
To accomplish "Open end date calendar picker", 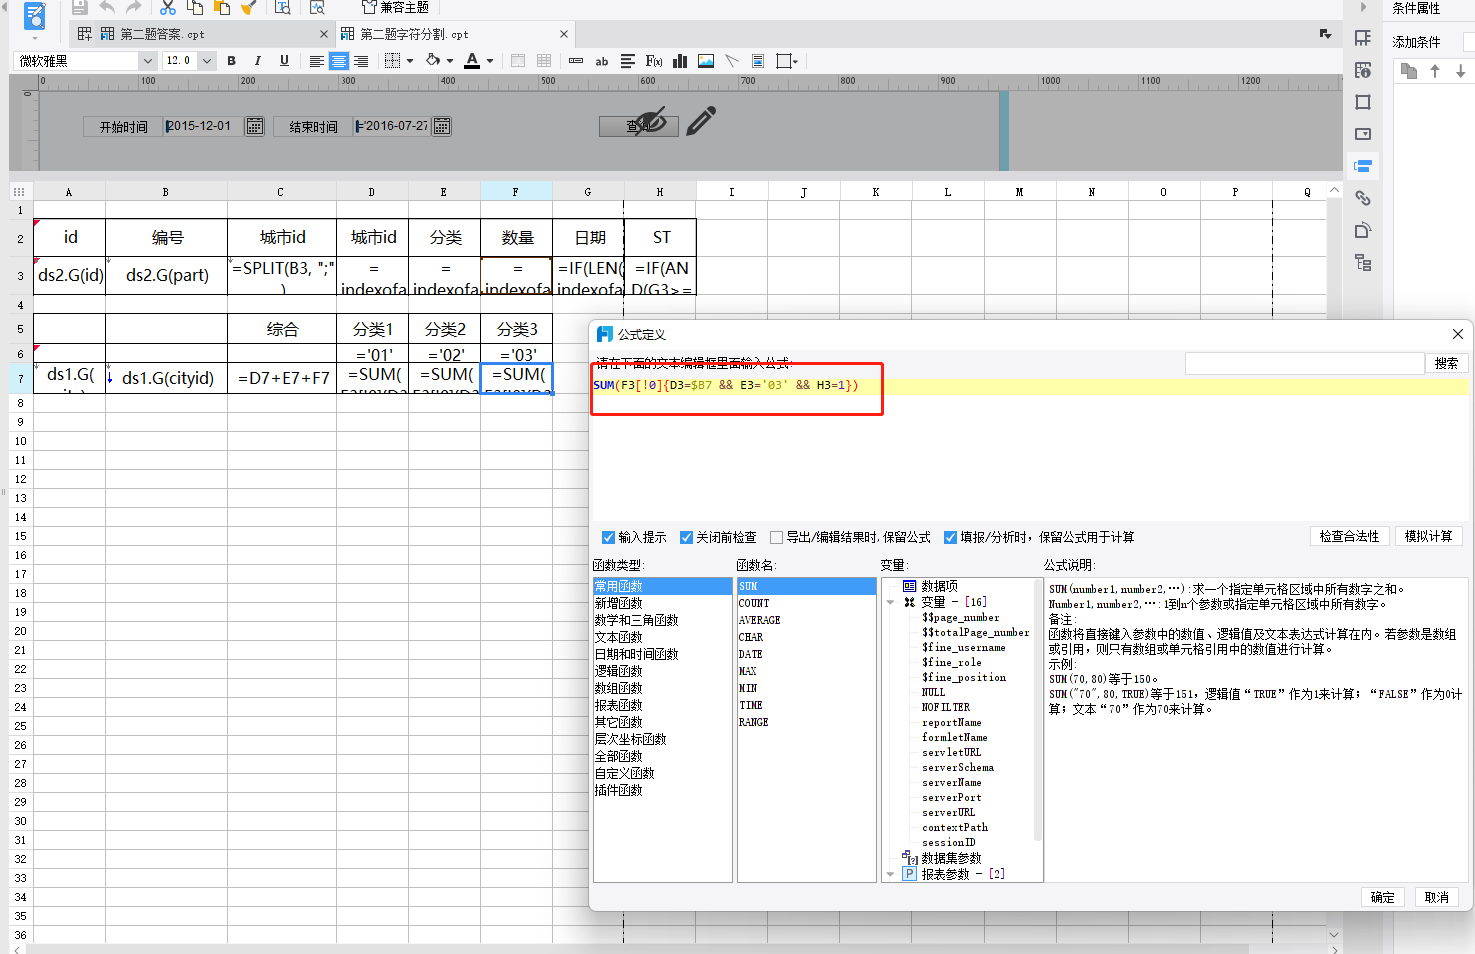I will click(x=442, y=126).
